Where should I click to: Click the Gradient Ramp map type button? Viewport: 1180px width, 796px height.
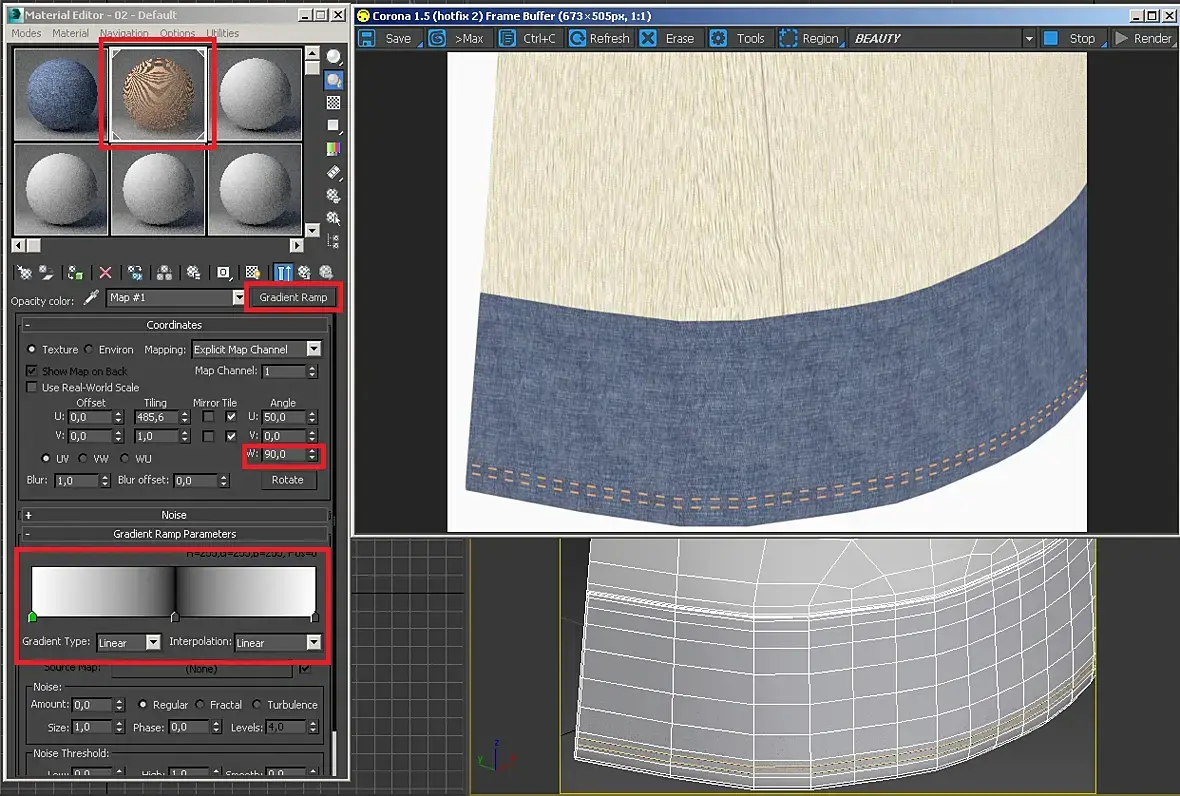293,297
